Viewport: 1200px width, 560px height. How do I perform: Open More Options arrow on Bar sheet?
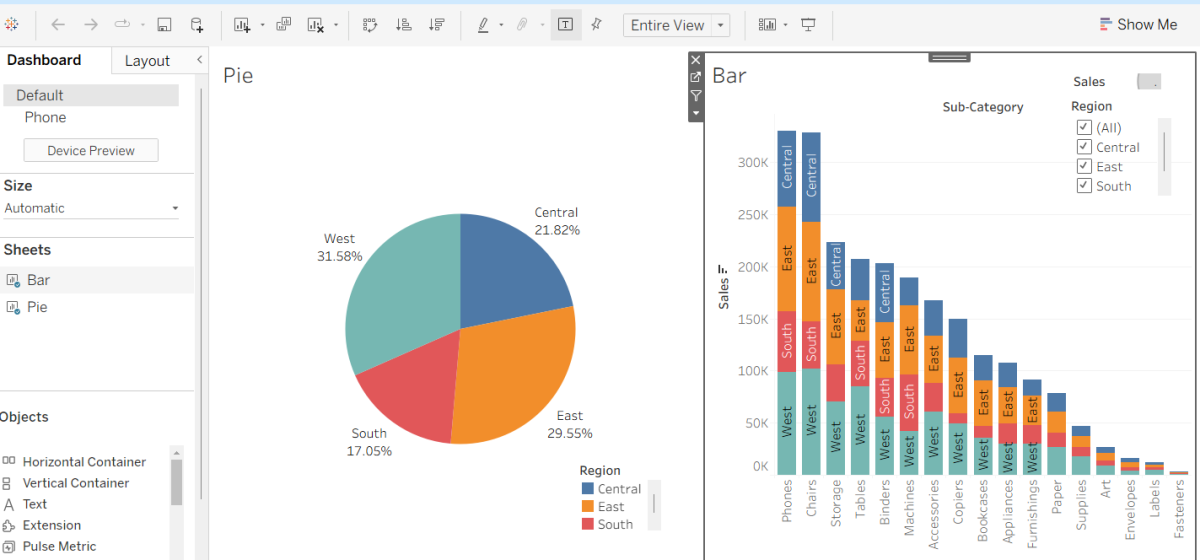(696, 113)
